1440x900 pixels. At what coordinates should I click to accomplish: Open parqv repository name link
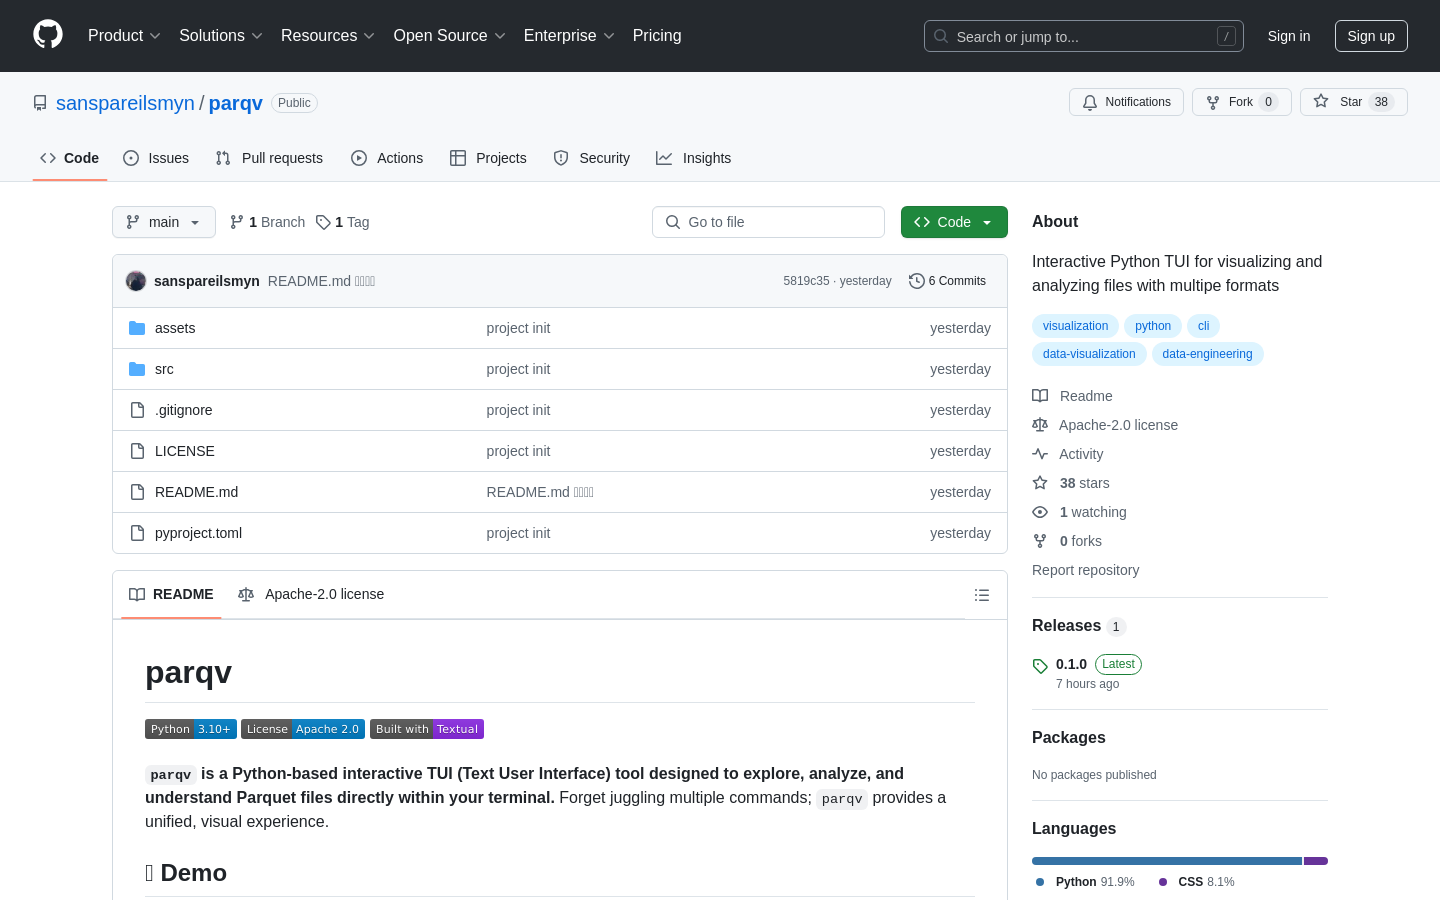tap(236, 103)
